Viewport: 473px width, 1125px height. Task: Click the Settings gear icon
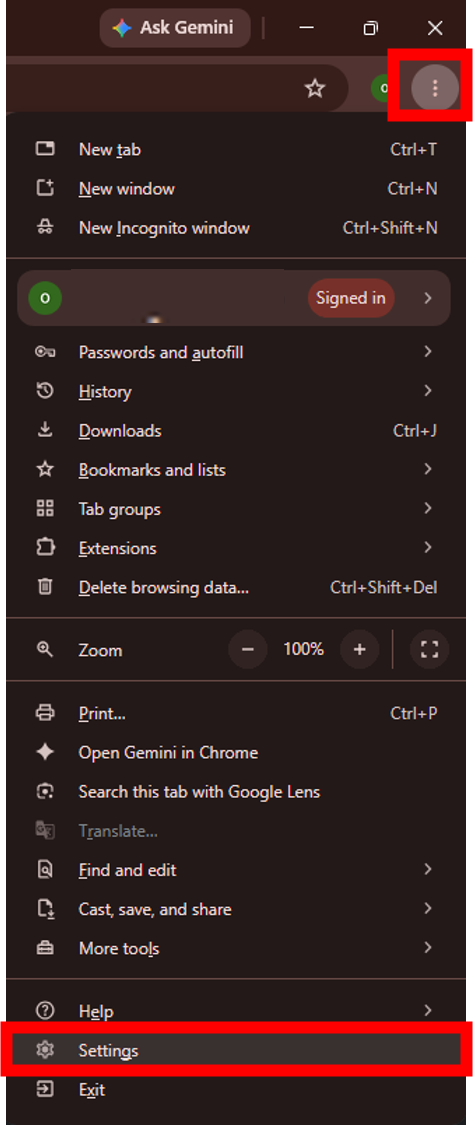pos(45,1050)
